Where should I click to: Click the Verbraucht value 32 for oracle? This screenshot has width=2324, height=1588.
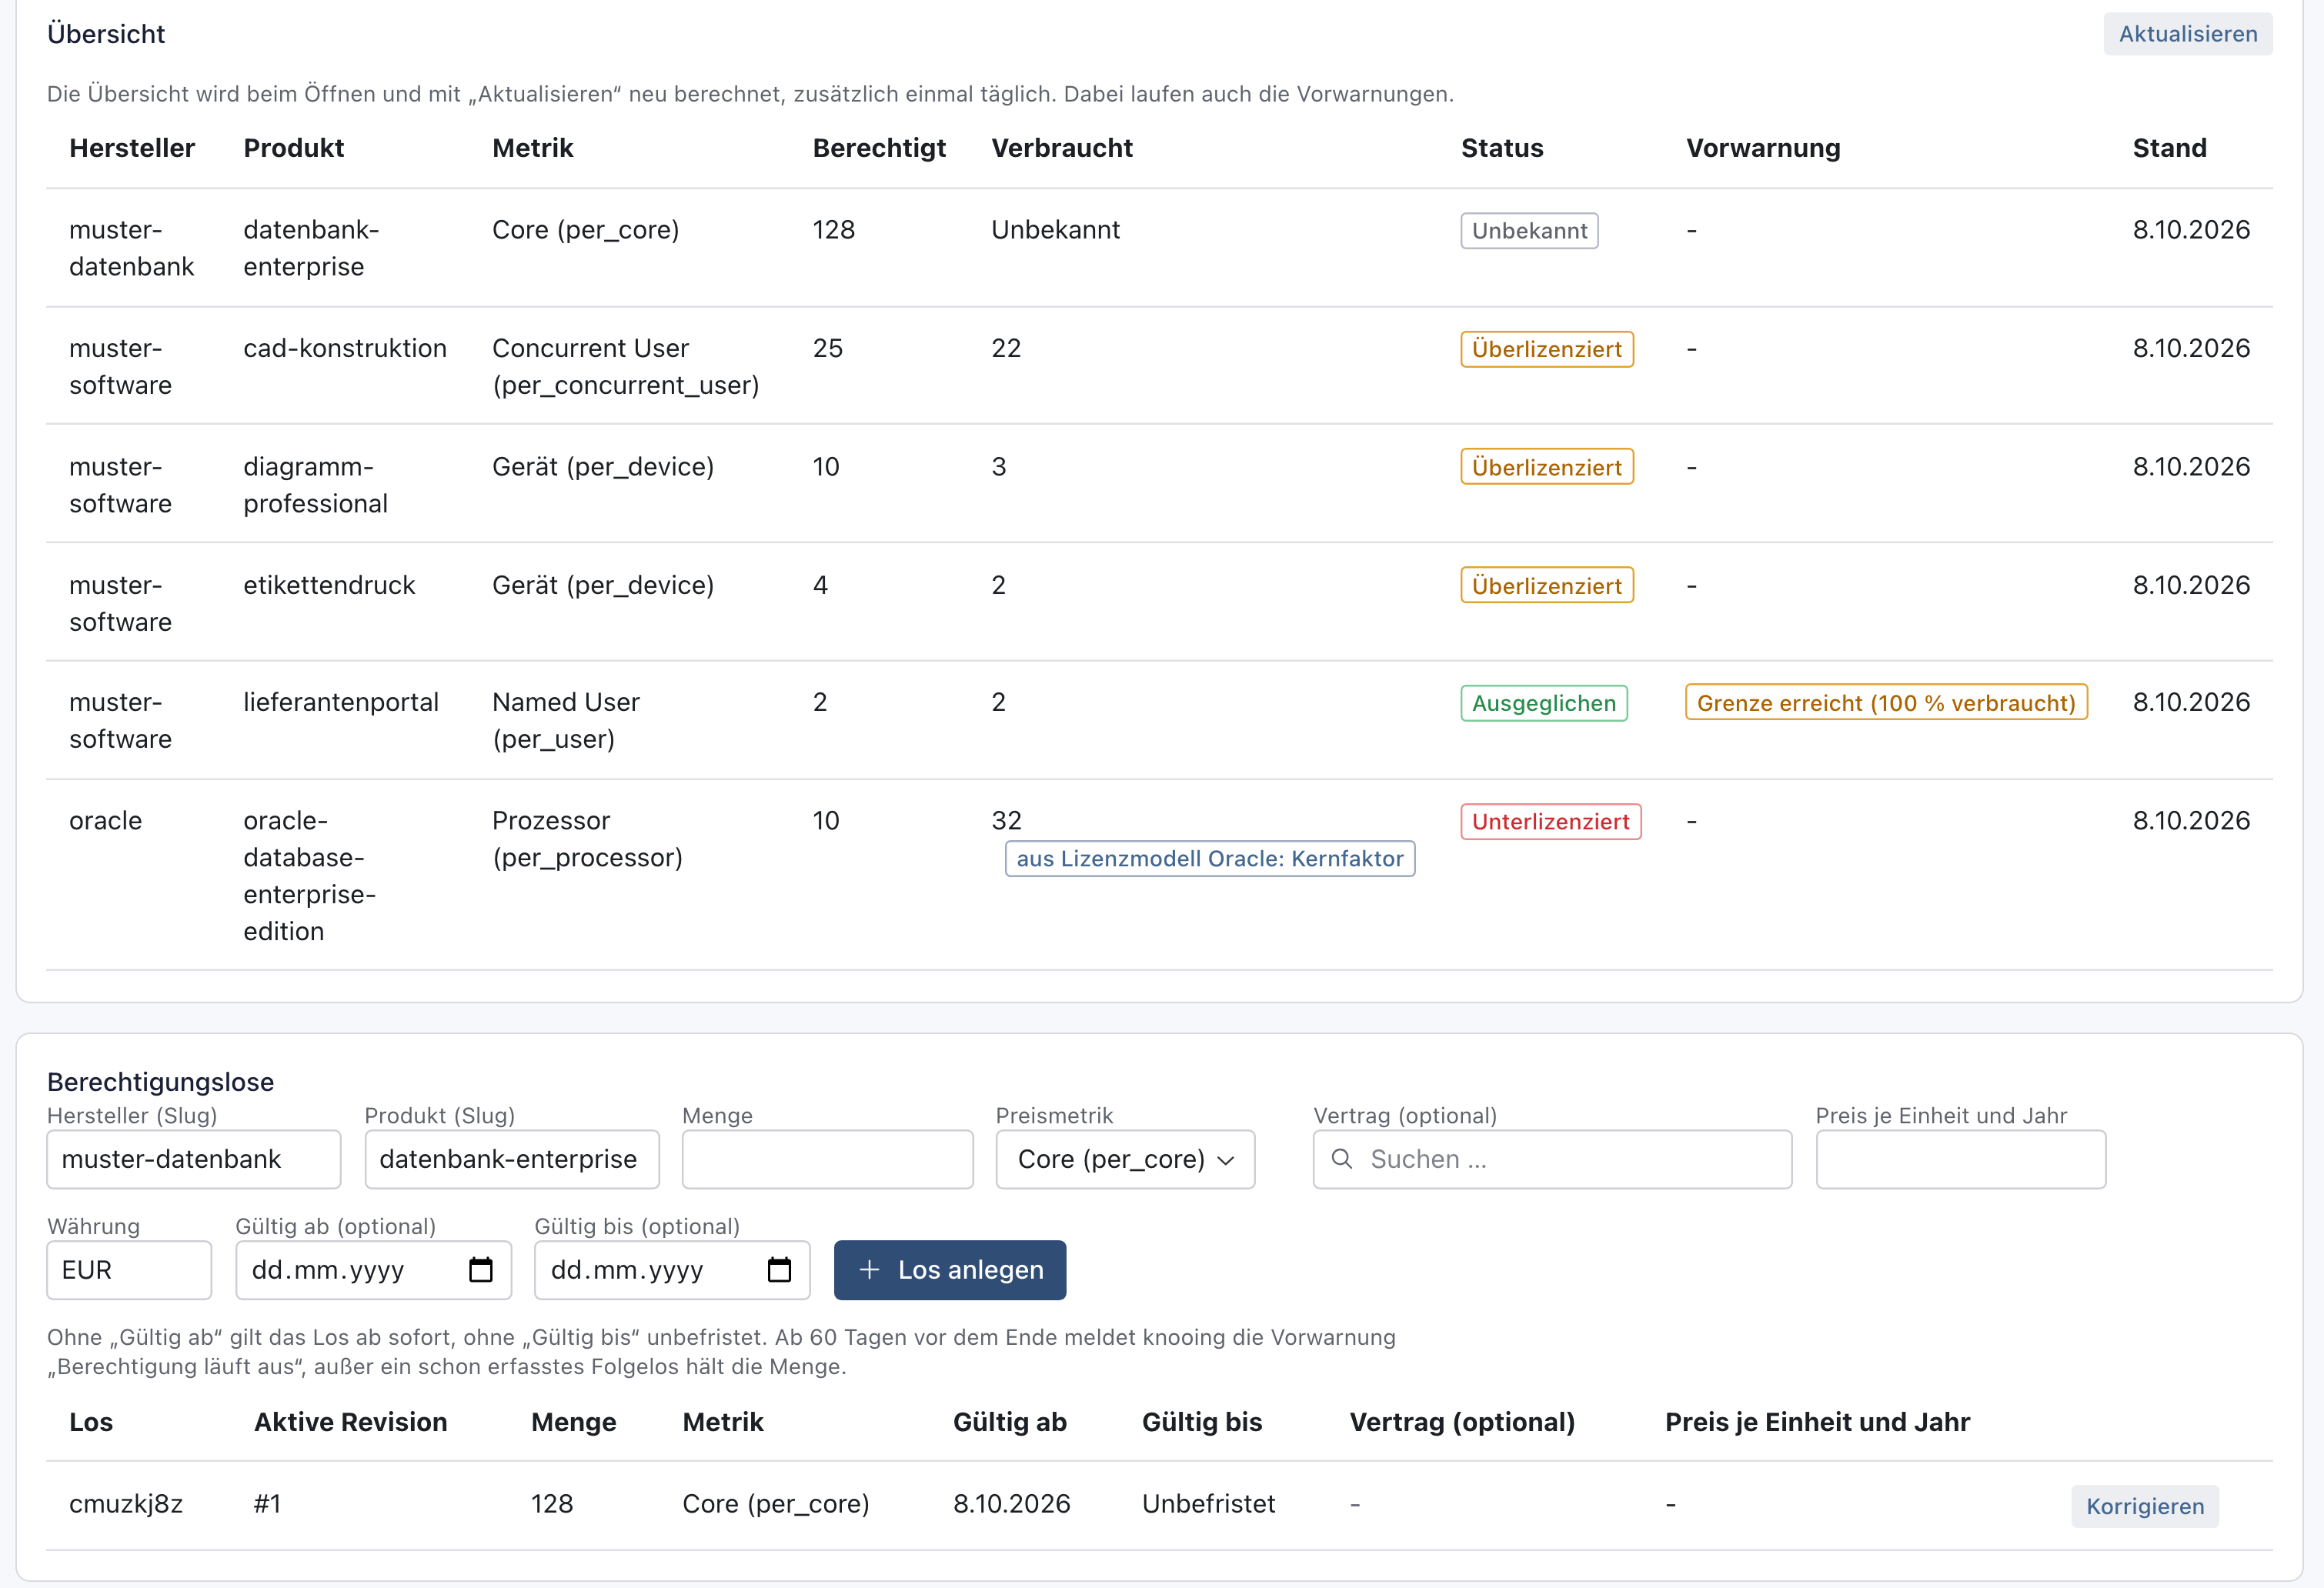point(1006,821)
